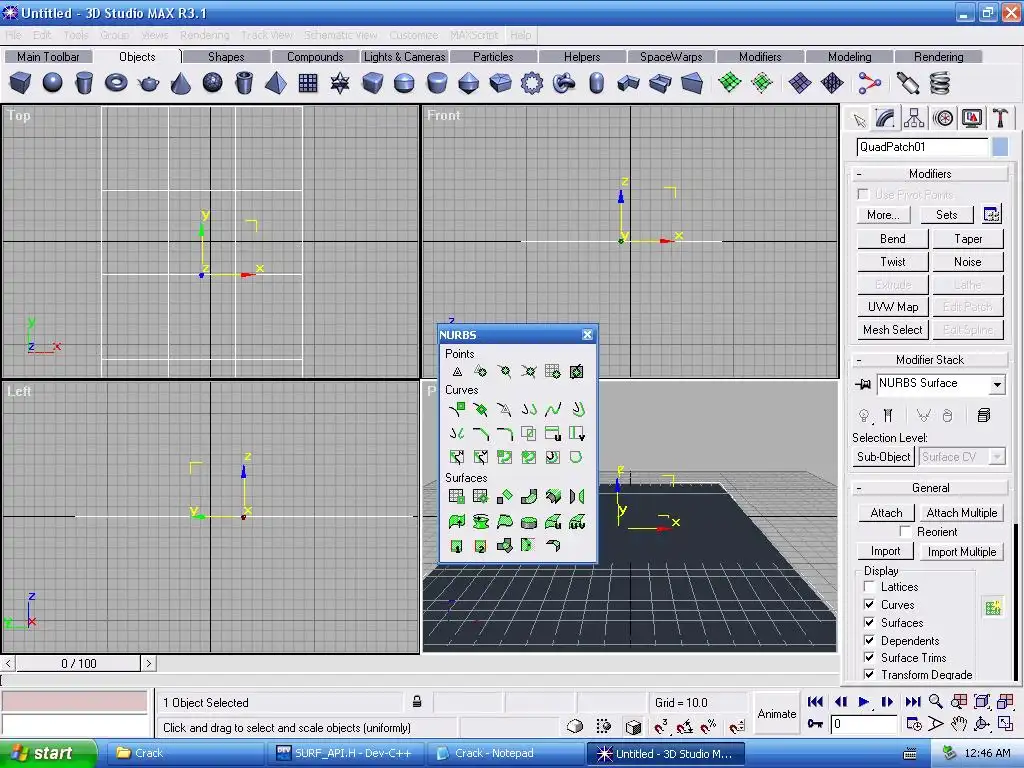Open the Hierarchy command panel tab
The image size is (1024, 768).
click(x=914, y=118)
